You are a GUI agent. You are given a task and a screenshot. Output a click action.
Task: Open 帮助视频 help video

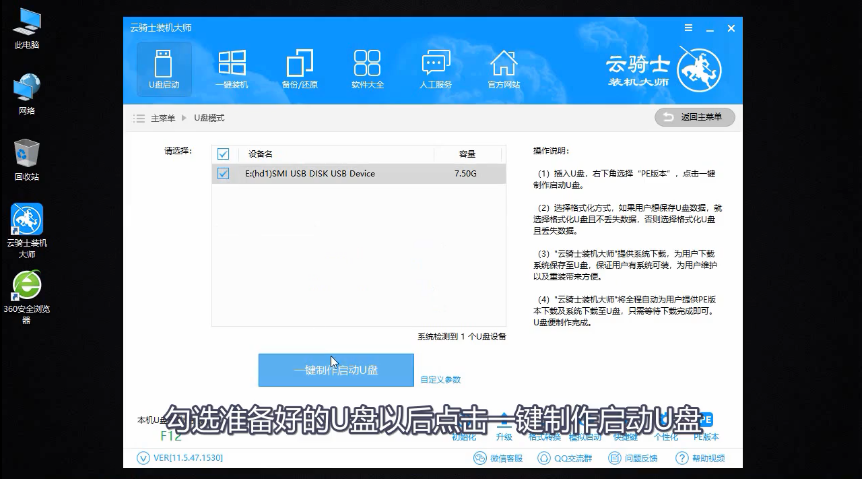[700, 458]
